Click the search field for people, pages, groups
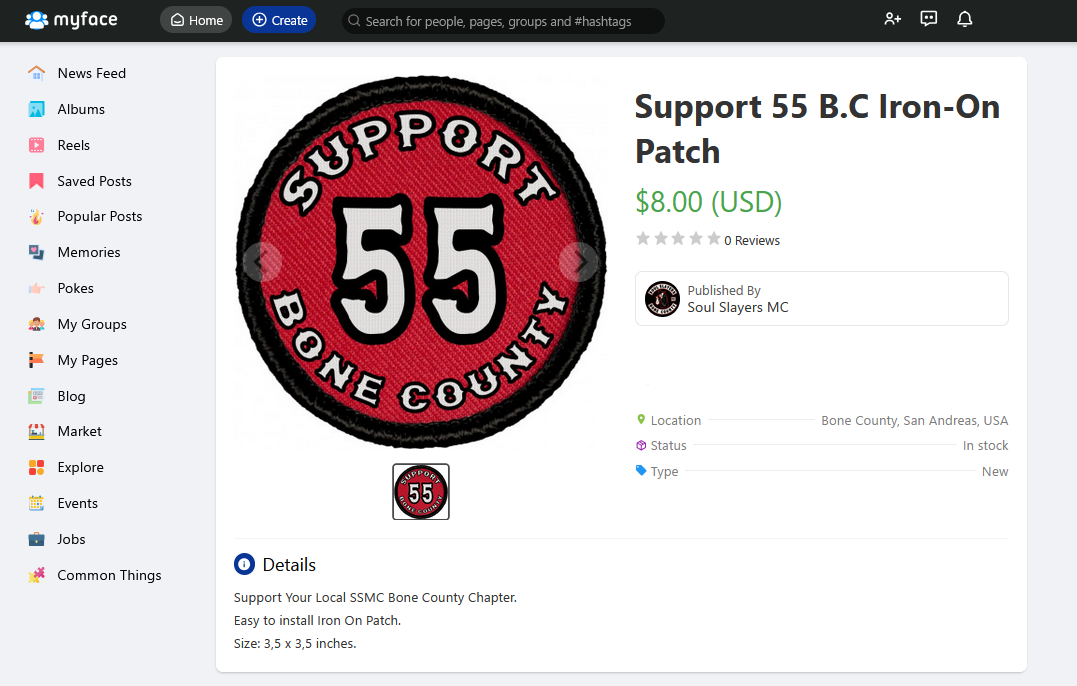This screenshot has width=1077, height=686. point(503,21)
